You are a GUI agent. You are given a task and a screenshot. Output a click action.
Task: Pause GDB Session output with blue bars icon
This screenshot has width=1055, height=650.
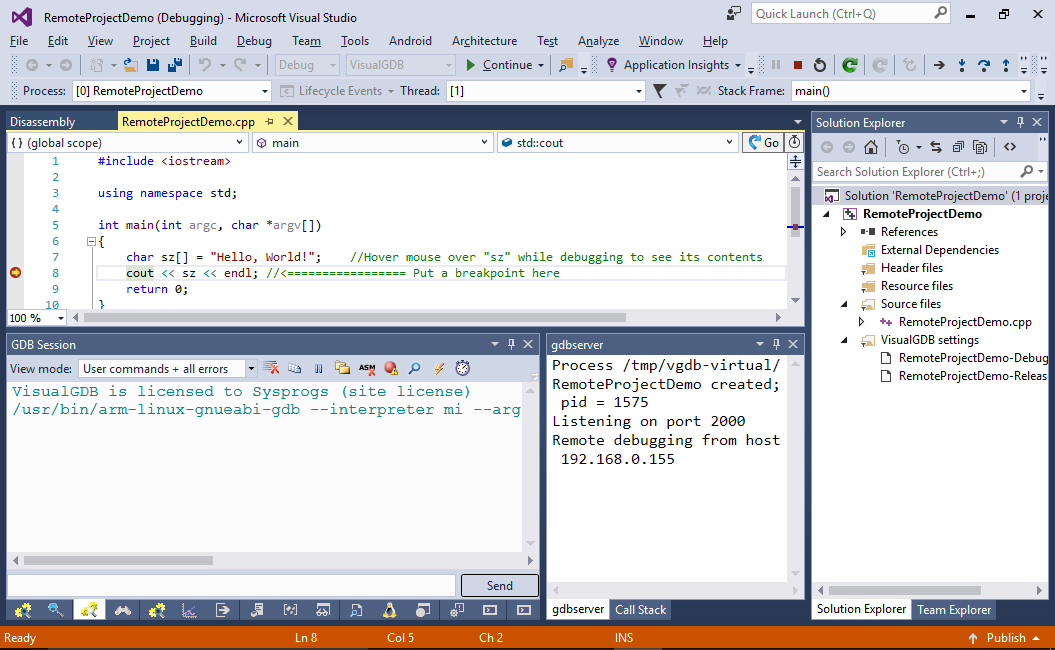(x=319, y=368)
